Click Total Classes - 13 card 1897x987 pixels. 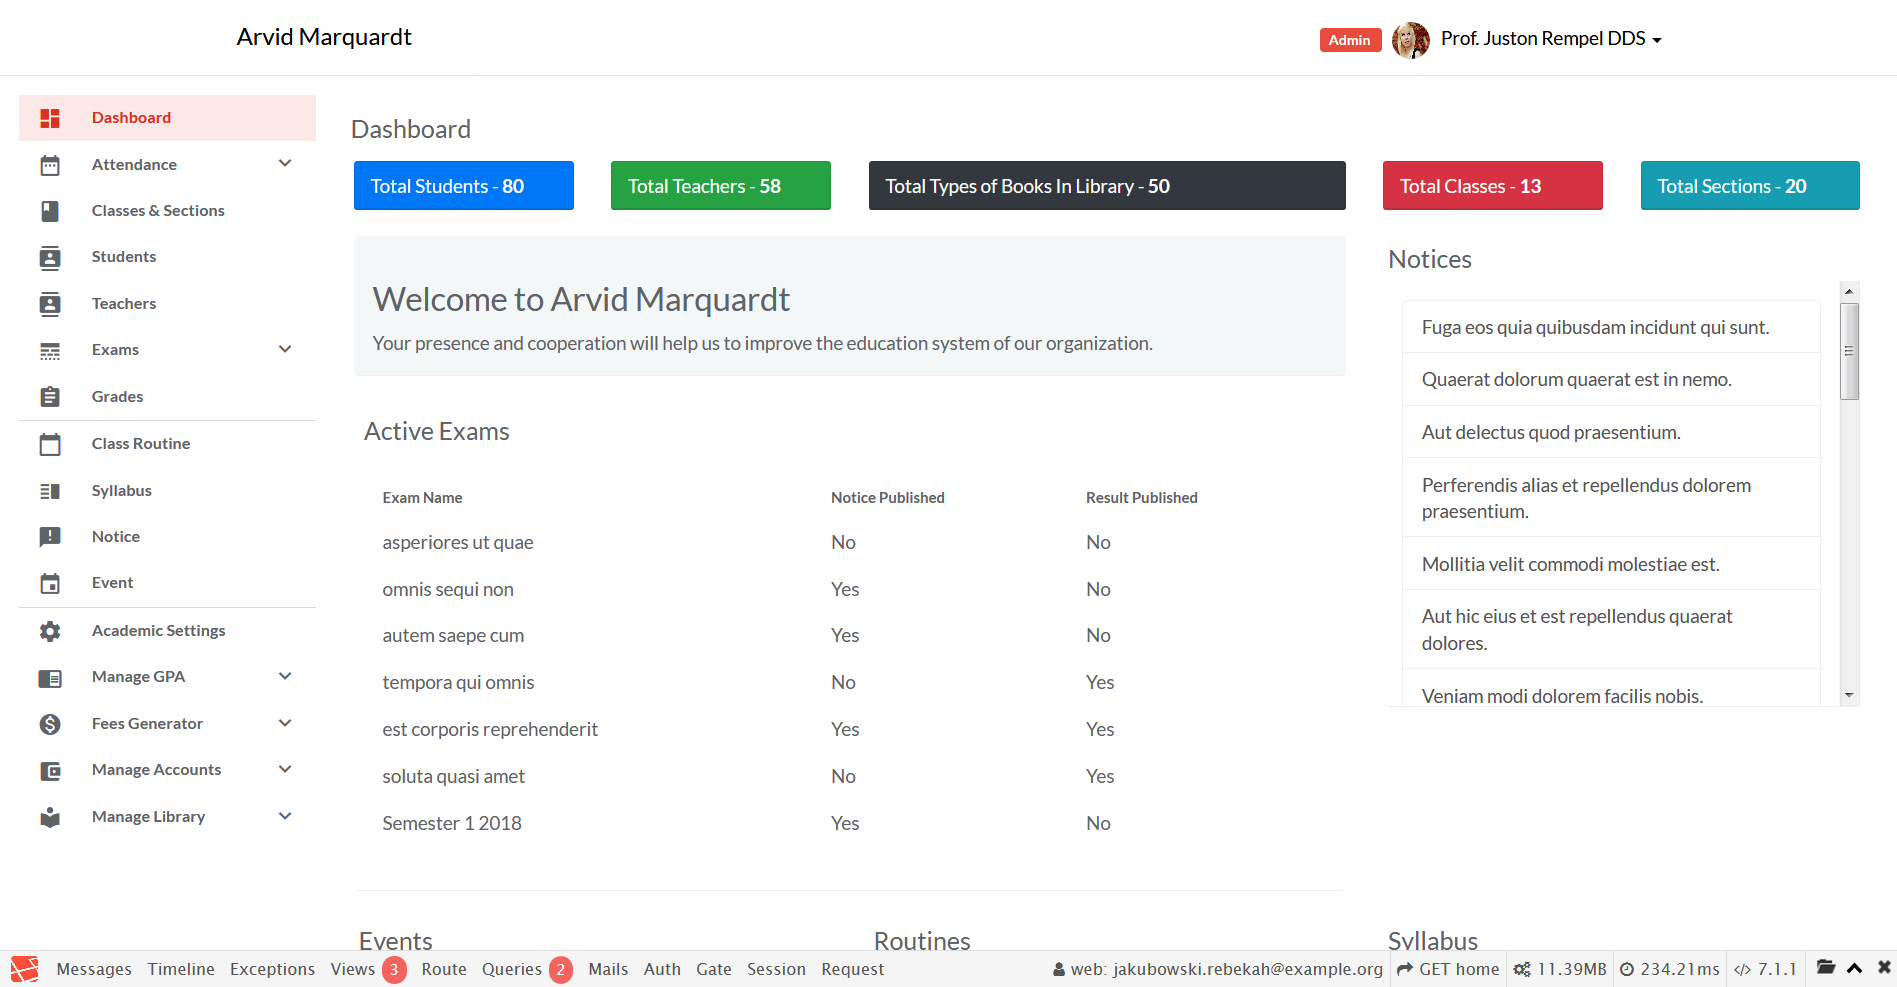1493,186
